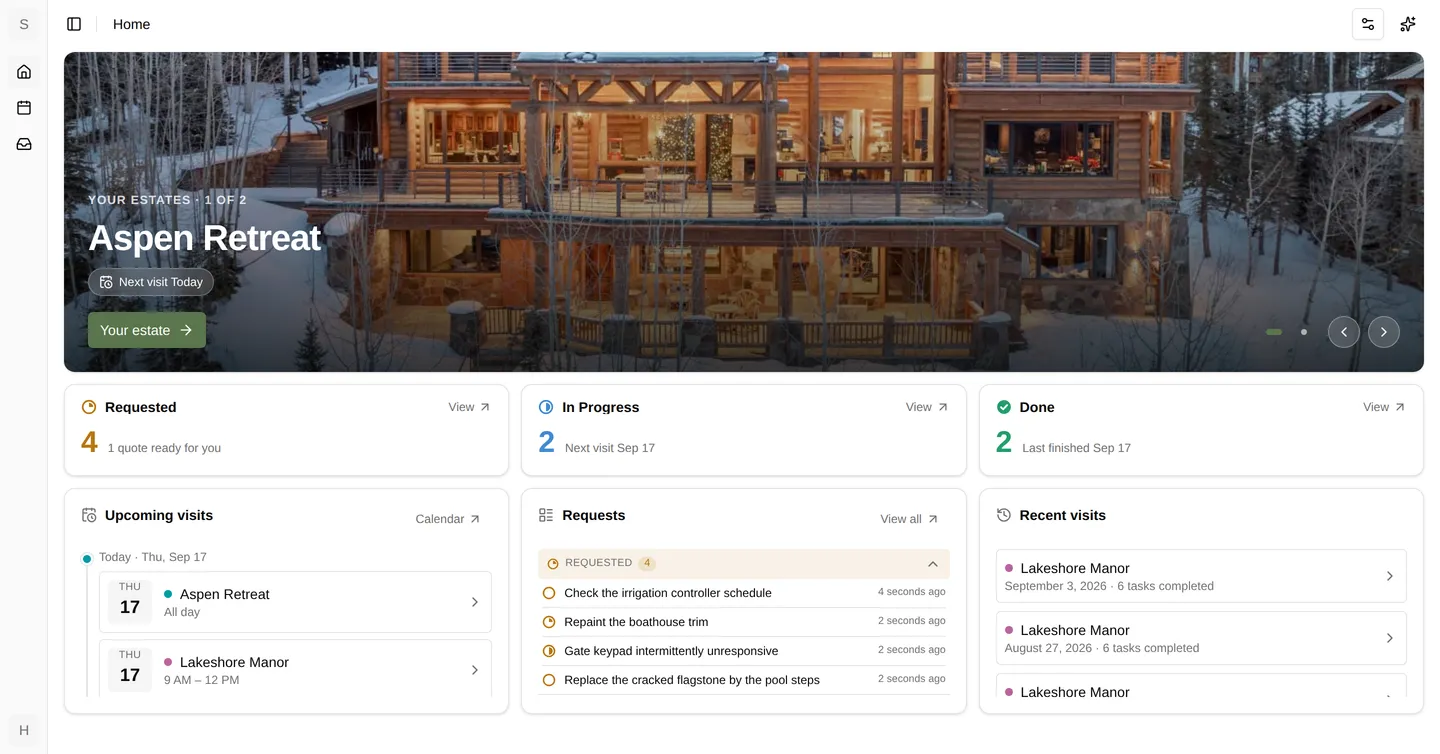The width and height of the screenshot is (1440, 754).
Task: Open Lakeshore Manor August 27 visit chevron
Action: pyautogui.click(x=1390, y=638)
